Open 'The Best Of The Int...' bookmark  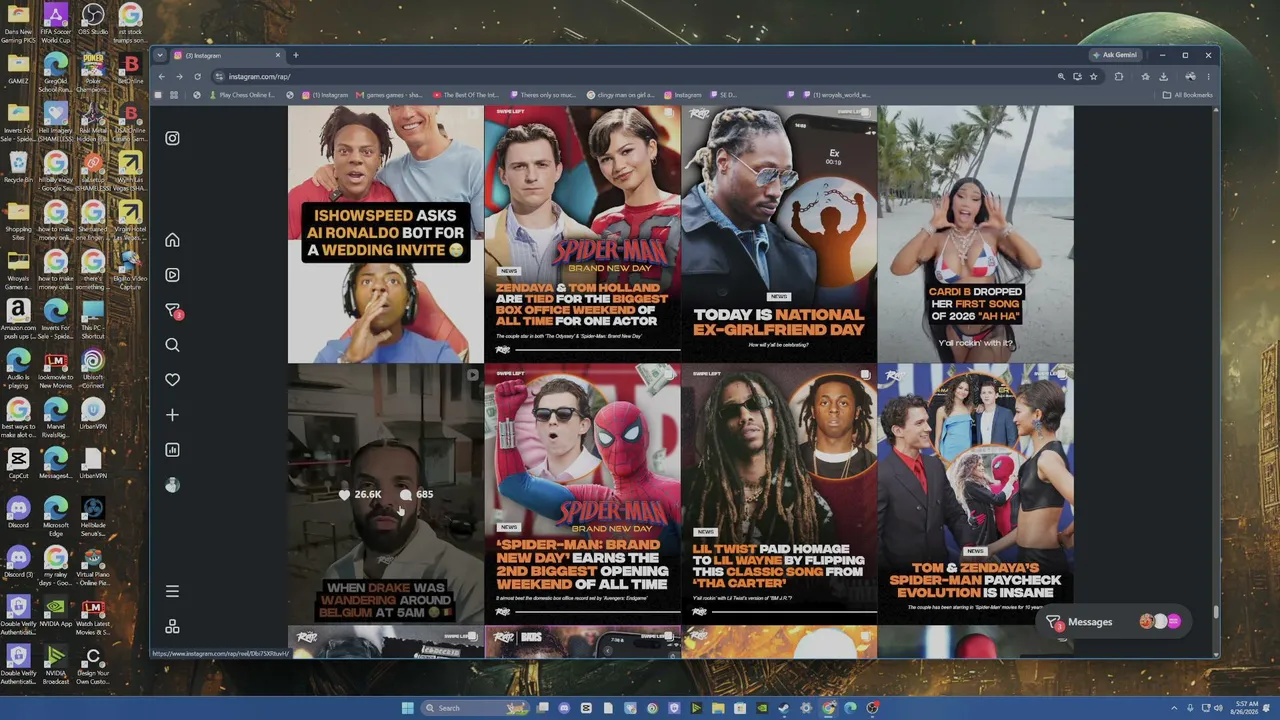465,95
